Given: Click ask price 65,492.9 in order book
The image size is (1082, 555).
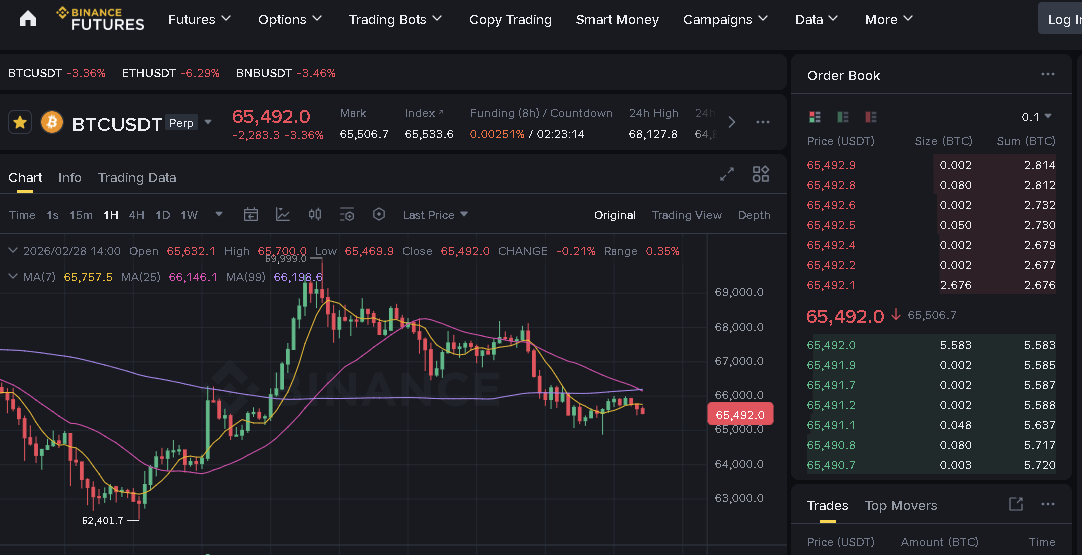Looking at the screenshot, I should [831, 165].
